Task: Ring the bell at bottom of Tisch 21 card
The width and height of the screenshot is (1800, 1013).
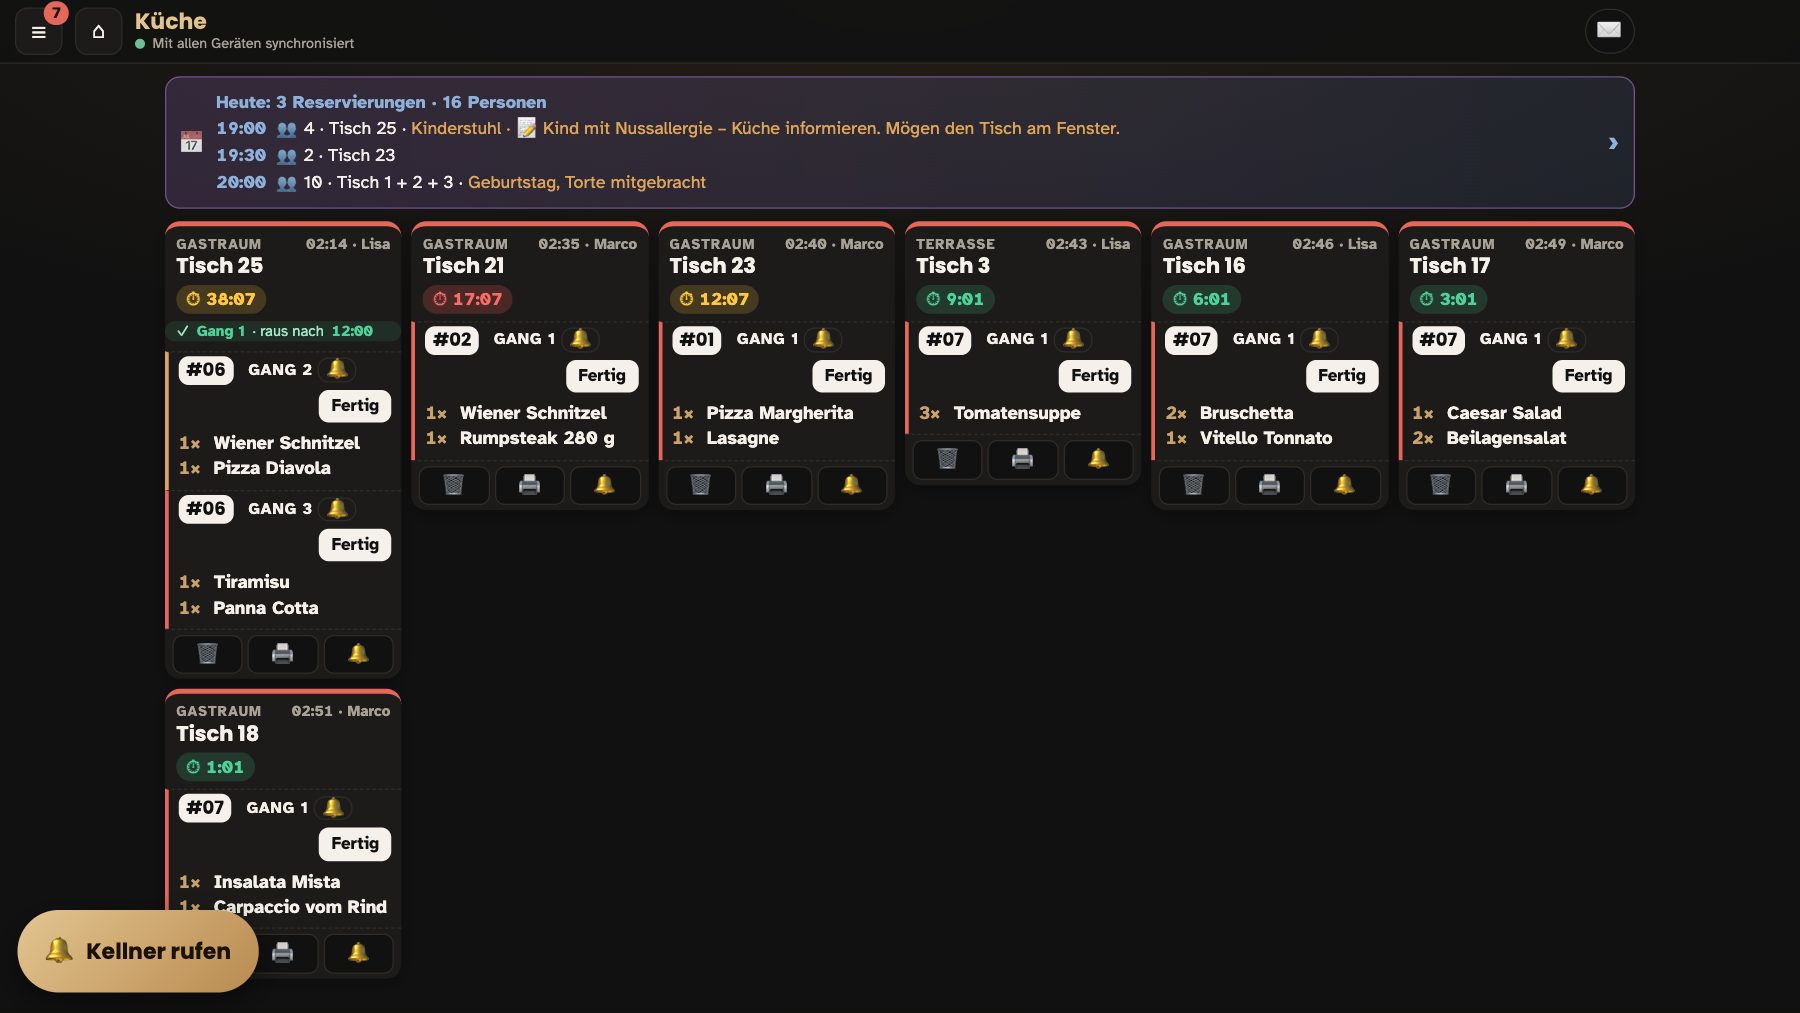Action: 605,485
